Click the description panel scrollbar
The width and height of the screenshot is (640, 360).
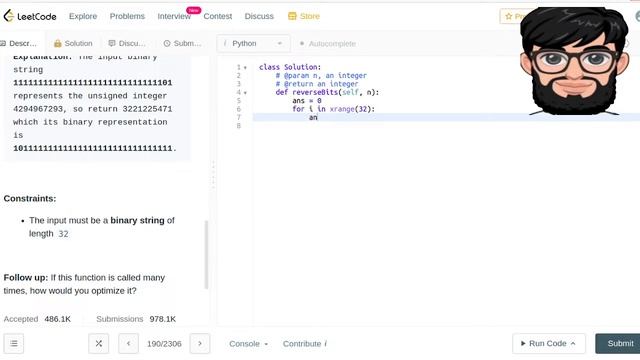click(206, 255)
